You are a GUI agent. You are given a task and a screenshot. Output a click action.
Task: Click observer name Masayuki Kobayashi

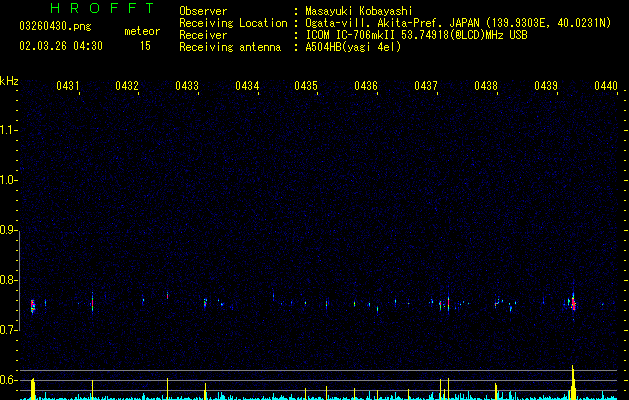click(x=359, y=11)
